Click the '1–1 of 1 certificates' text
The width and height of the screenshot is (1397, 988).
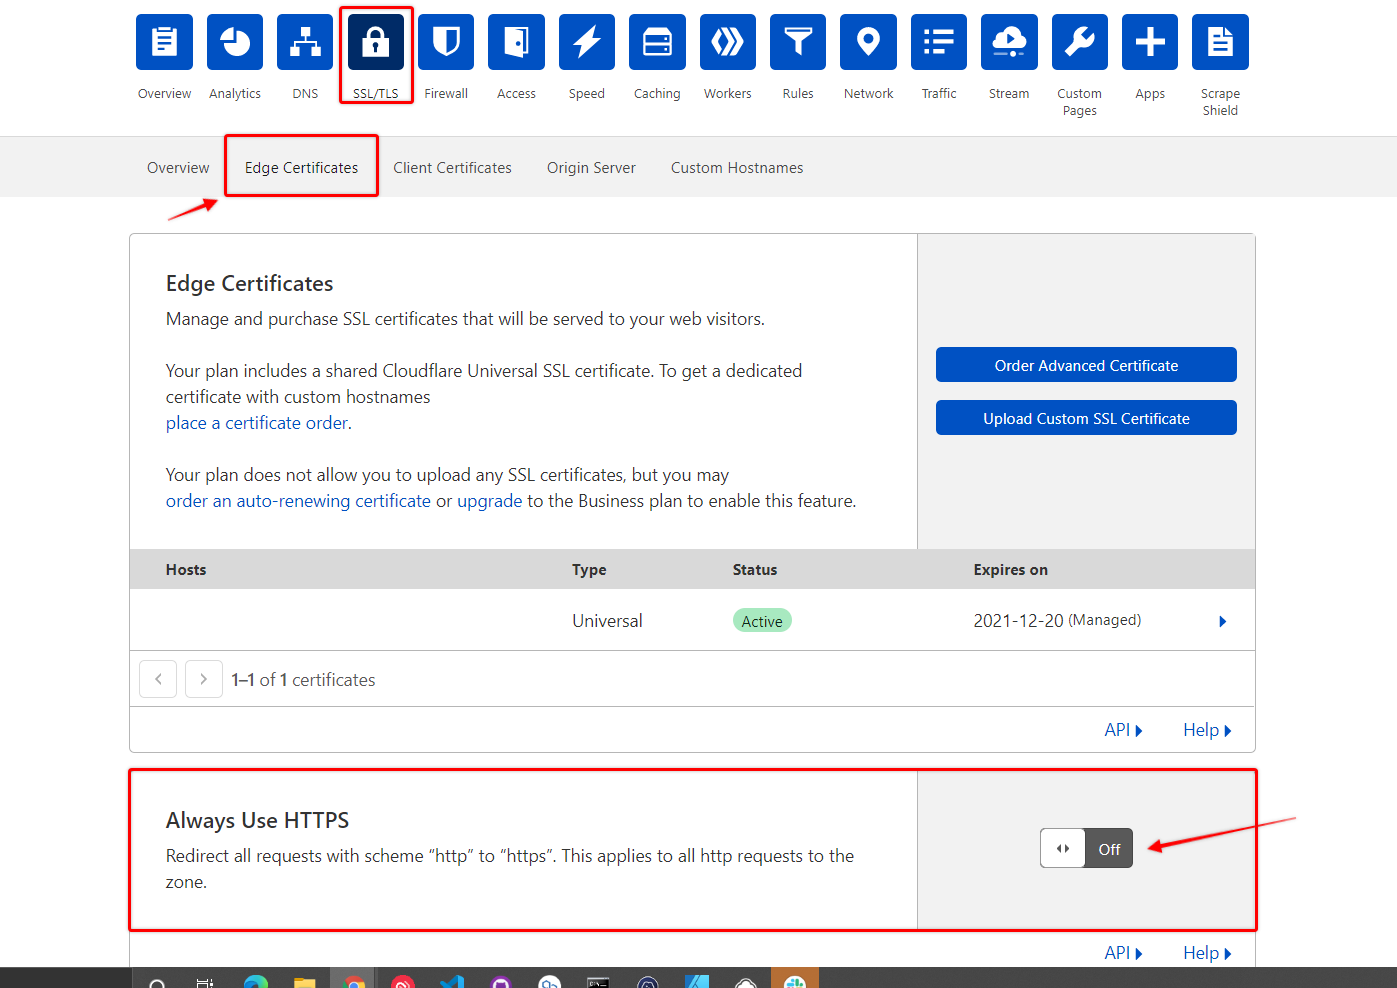(303, 680)
